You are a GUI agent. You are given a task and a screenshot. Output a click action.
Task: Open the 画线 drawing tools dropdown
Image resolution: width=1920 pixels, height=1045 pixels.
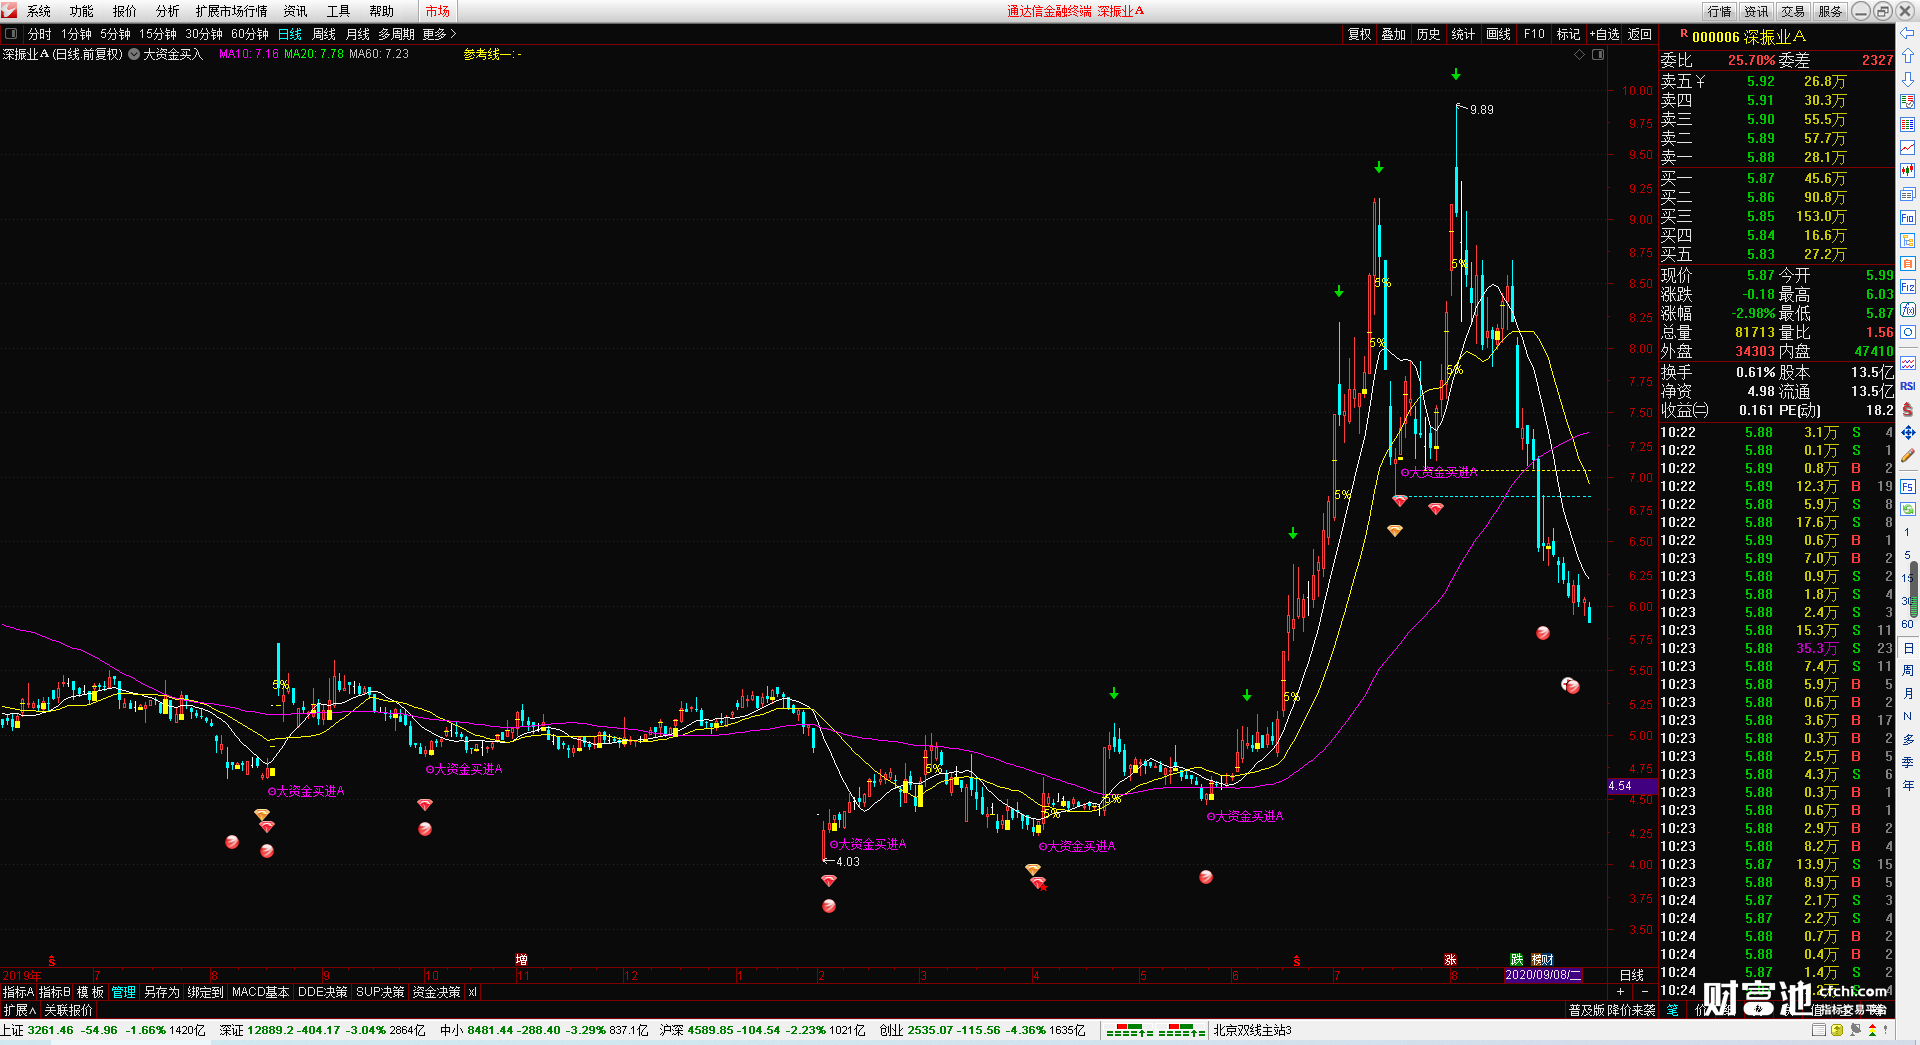click(x=1499, y=34)
